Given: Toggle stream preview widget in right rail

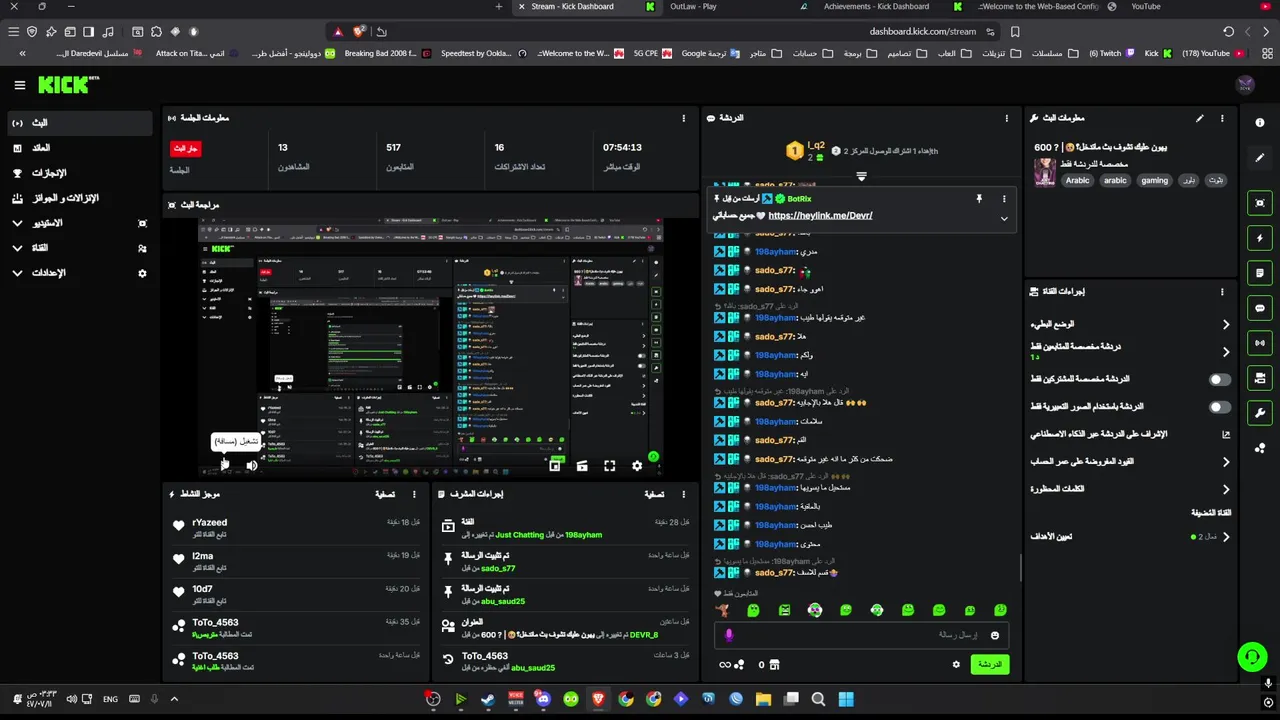Looking at the screenshot, I should pyautogui.click(x=1260, y=203).
